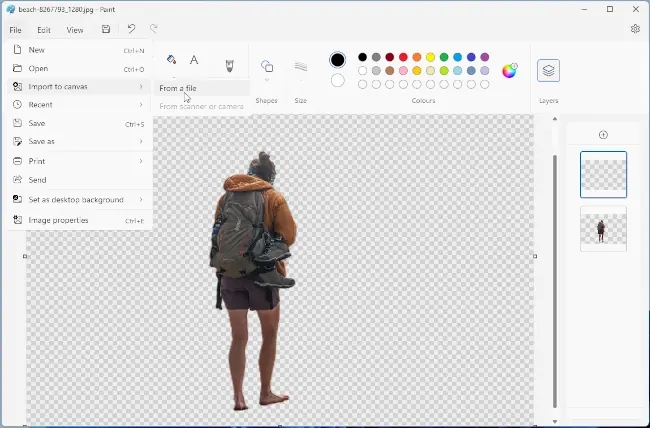This screenshot has height=428, width=650.
Task: Click the right-middle canvas resize handle
Action: coord(535,256)
